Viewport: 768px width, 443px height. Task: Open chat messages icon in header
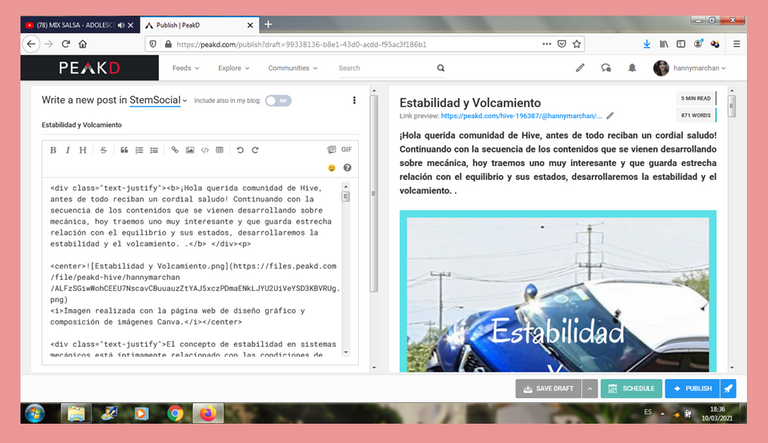606,68
